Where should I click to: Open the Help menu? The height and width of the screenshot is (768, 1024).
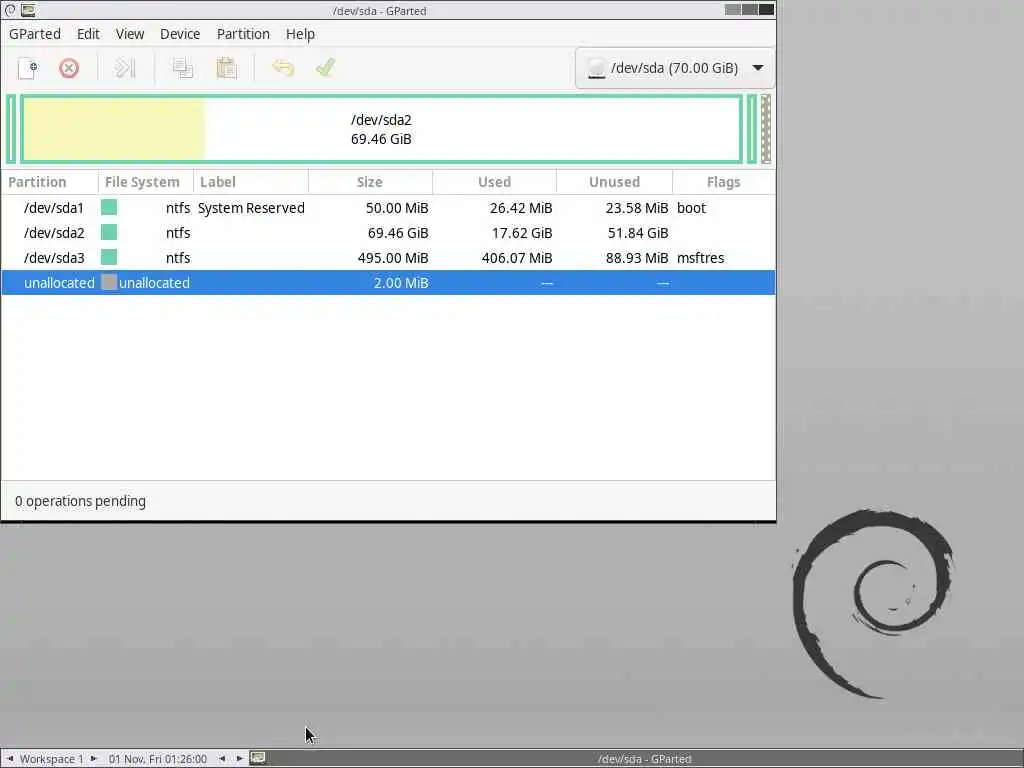[x=300, y=34]
